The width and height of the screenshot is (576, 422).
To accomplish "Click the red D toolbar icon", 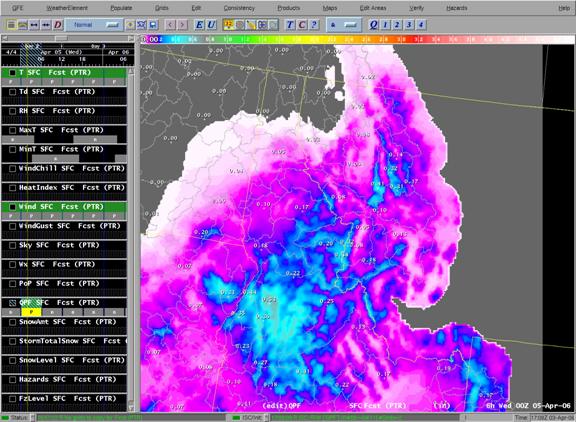I will tap(58, 25).
